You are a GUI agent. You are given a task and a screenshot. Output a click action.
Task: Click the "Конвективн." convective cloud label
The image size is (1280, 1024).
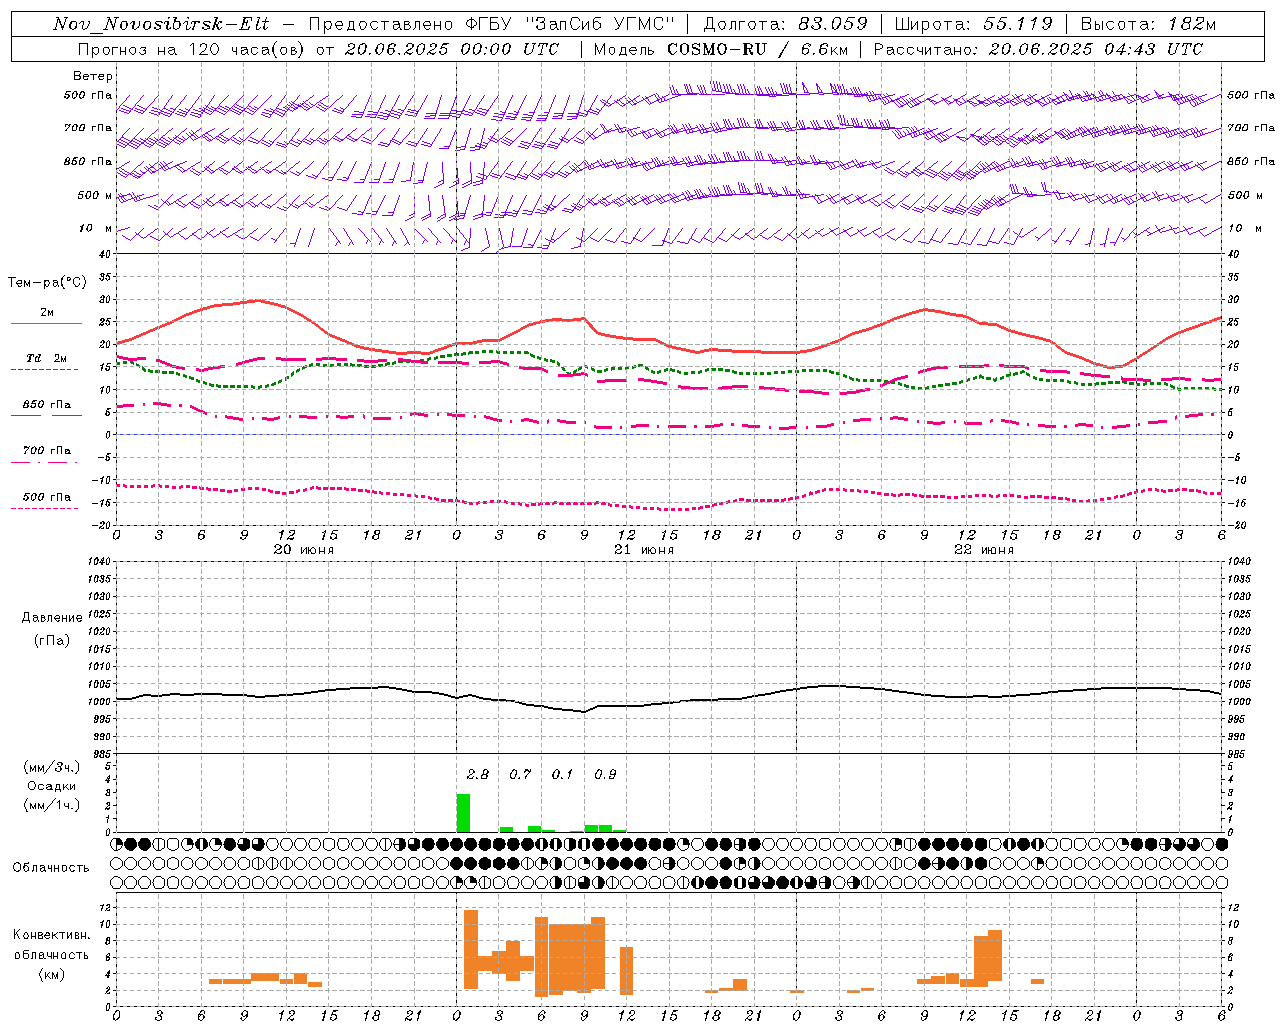(x=52, y=935)
